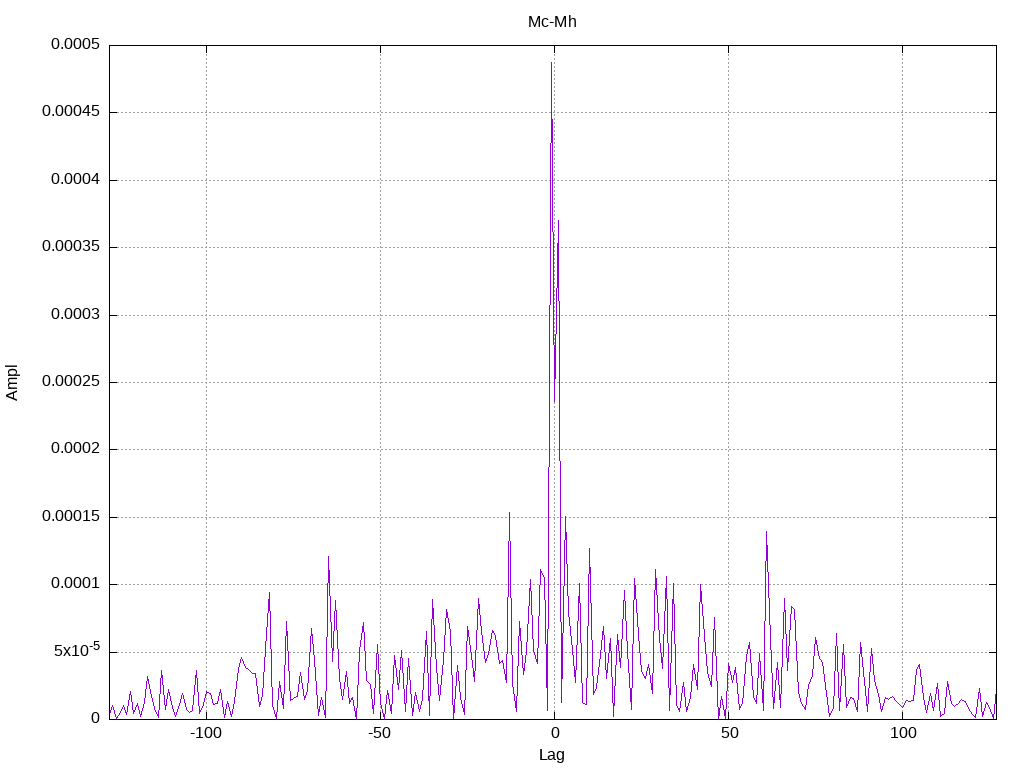Click the peak near lag -13
This screenshot has width=1024, height=768.
click(x=509, y=514)
